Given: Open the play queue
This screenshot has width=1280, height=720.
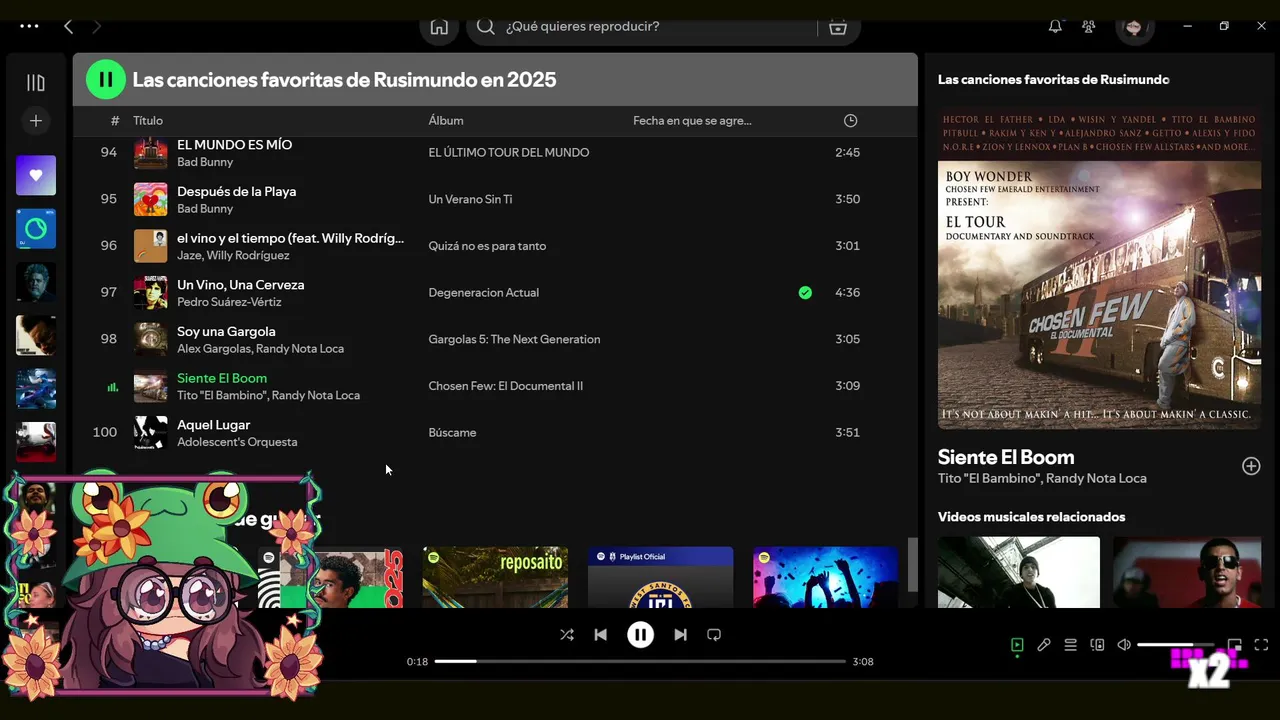Looking at the screenshot, I should 1070,645.
